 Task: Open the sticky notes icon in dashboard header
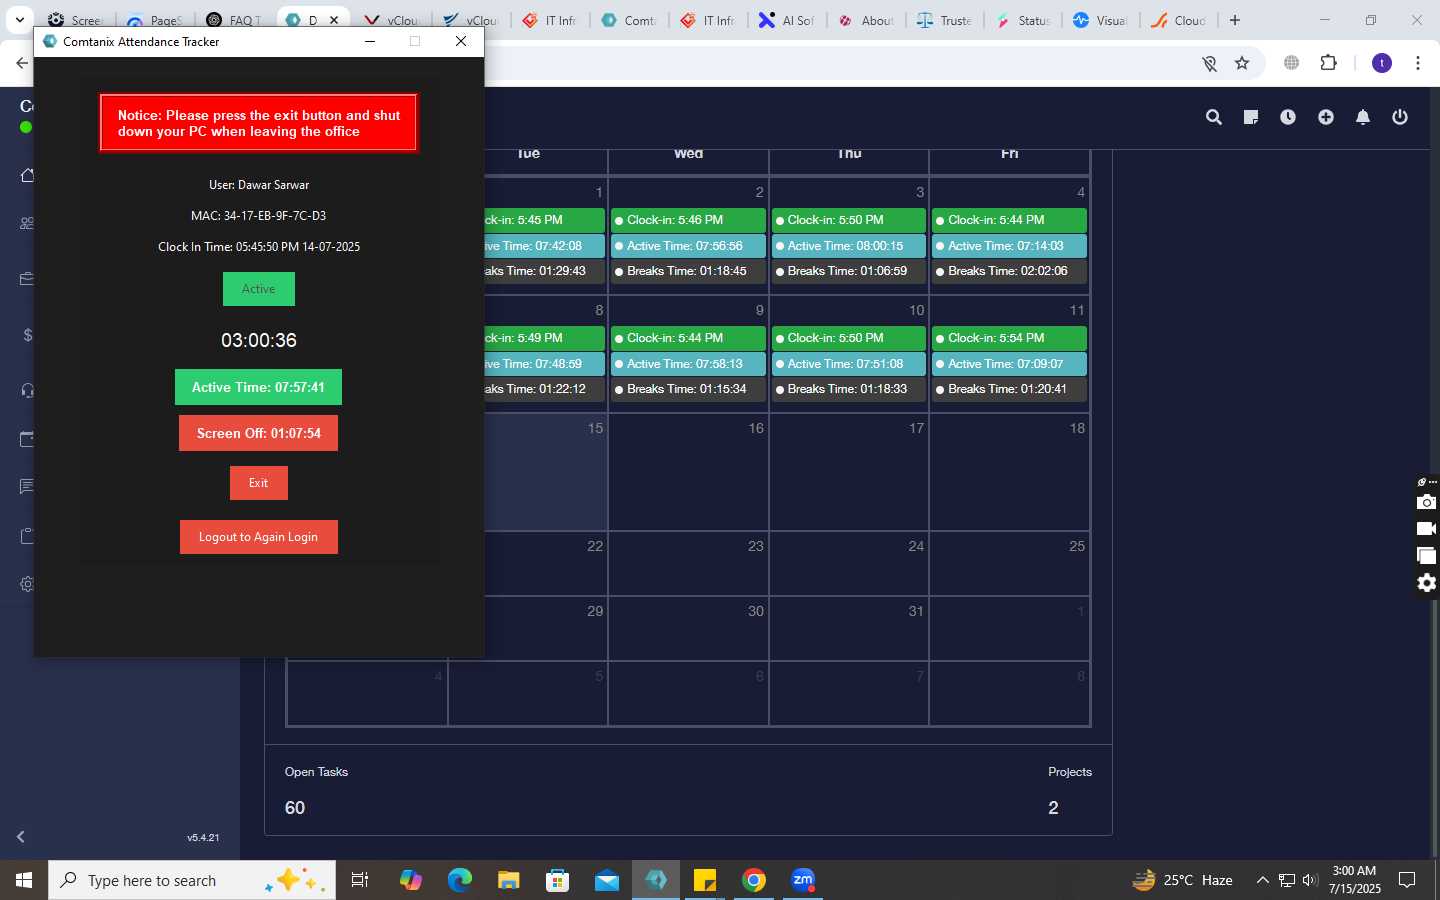1250,117
